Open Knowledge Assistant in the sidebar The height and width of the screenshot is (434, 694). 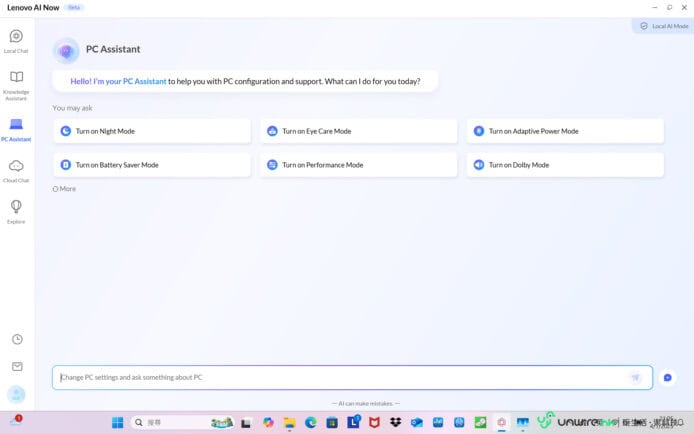coord(16,85)
